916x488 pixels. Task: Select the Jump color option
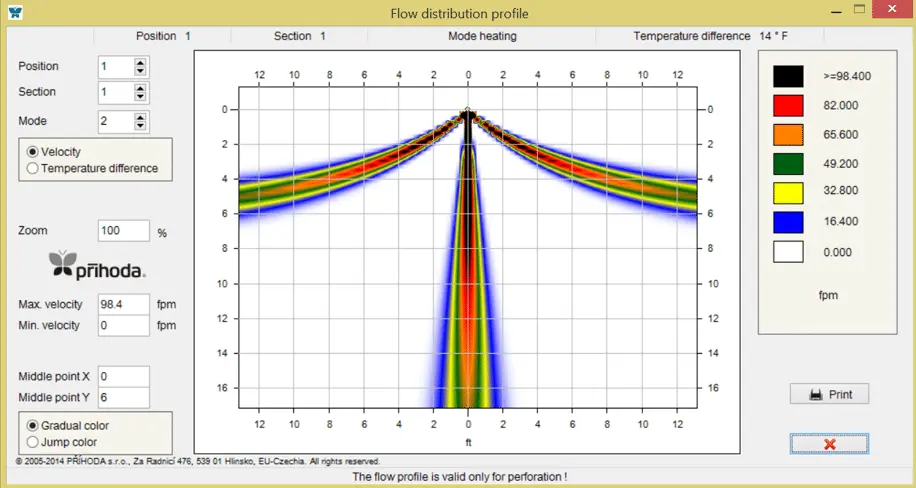coord(33,442)
